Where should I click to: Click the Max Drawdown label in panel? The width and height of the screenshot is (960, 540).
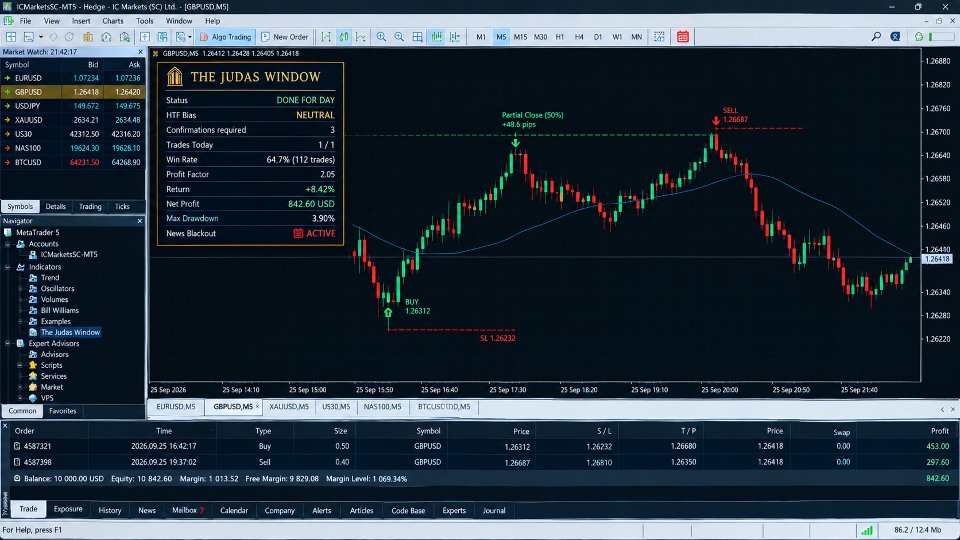[192, 219]
